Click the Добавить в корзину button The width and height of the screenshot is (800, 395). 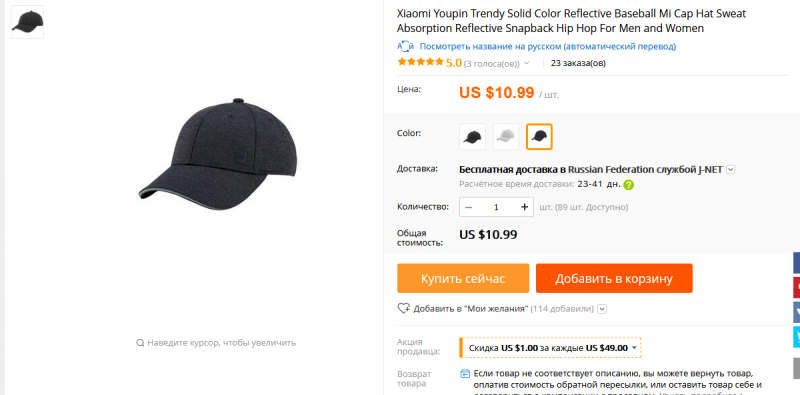(x=614, y=278)
